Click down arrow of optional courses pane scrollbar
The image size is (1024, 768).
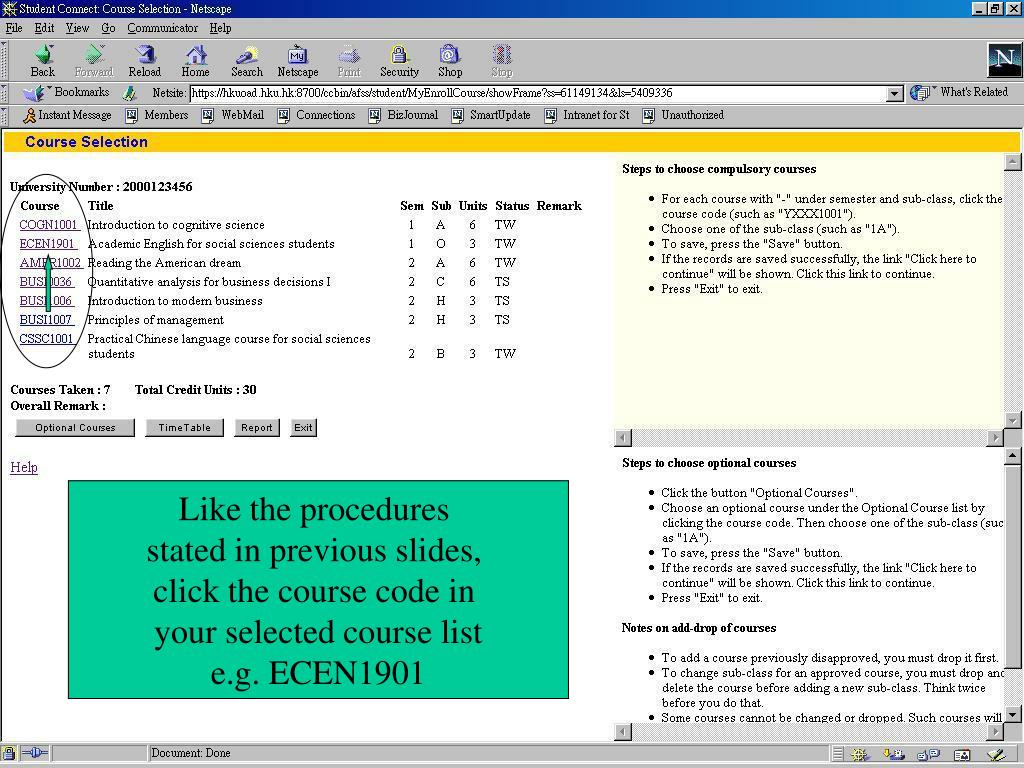tap(1012, 715)
